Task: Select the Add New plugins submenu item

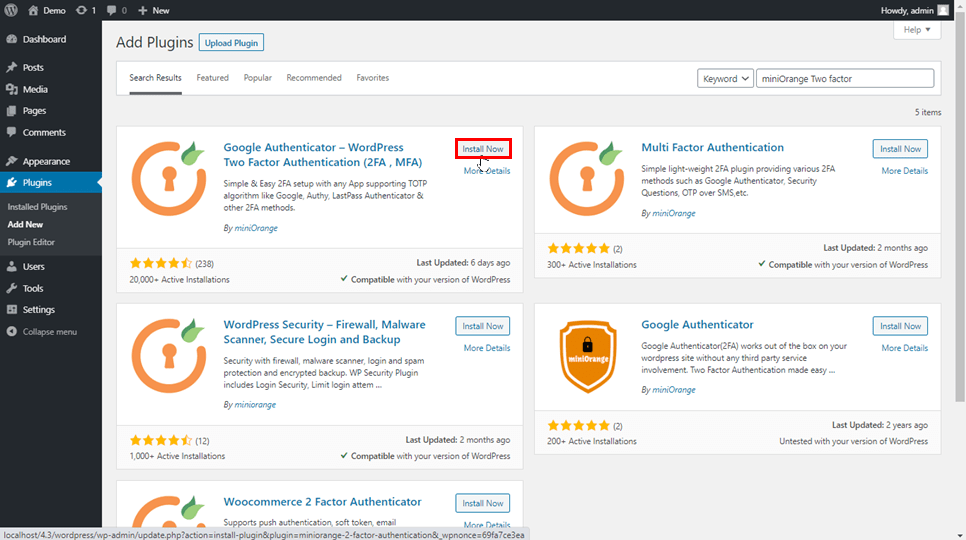Action: coord(25,225)
